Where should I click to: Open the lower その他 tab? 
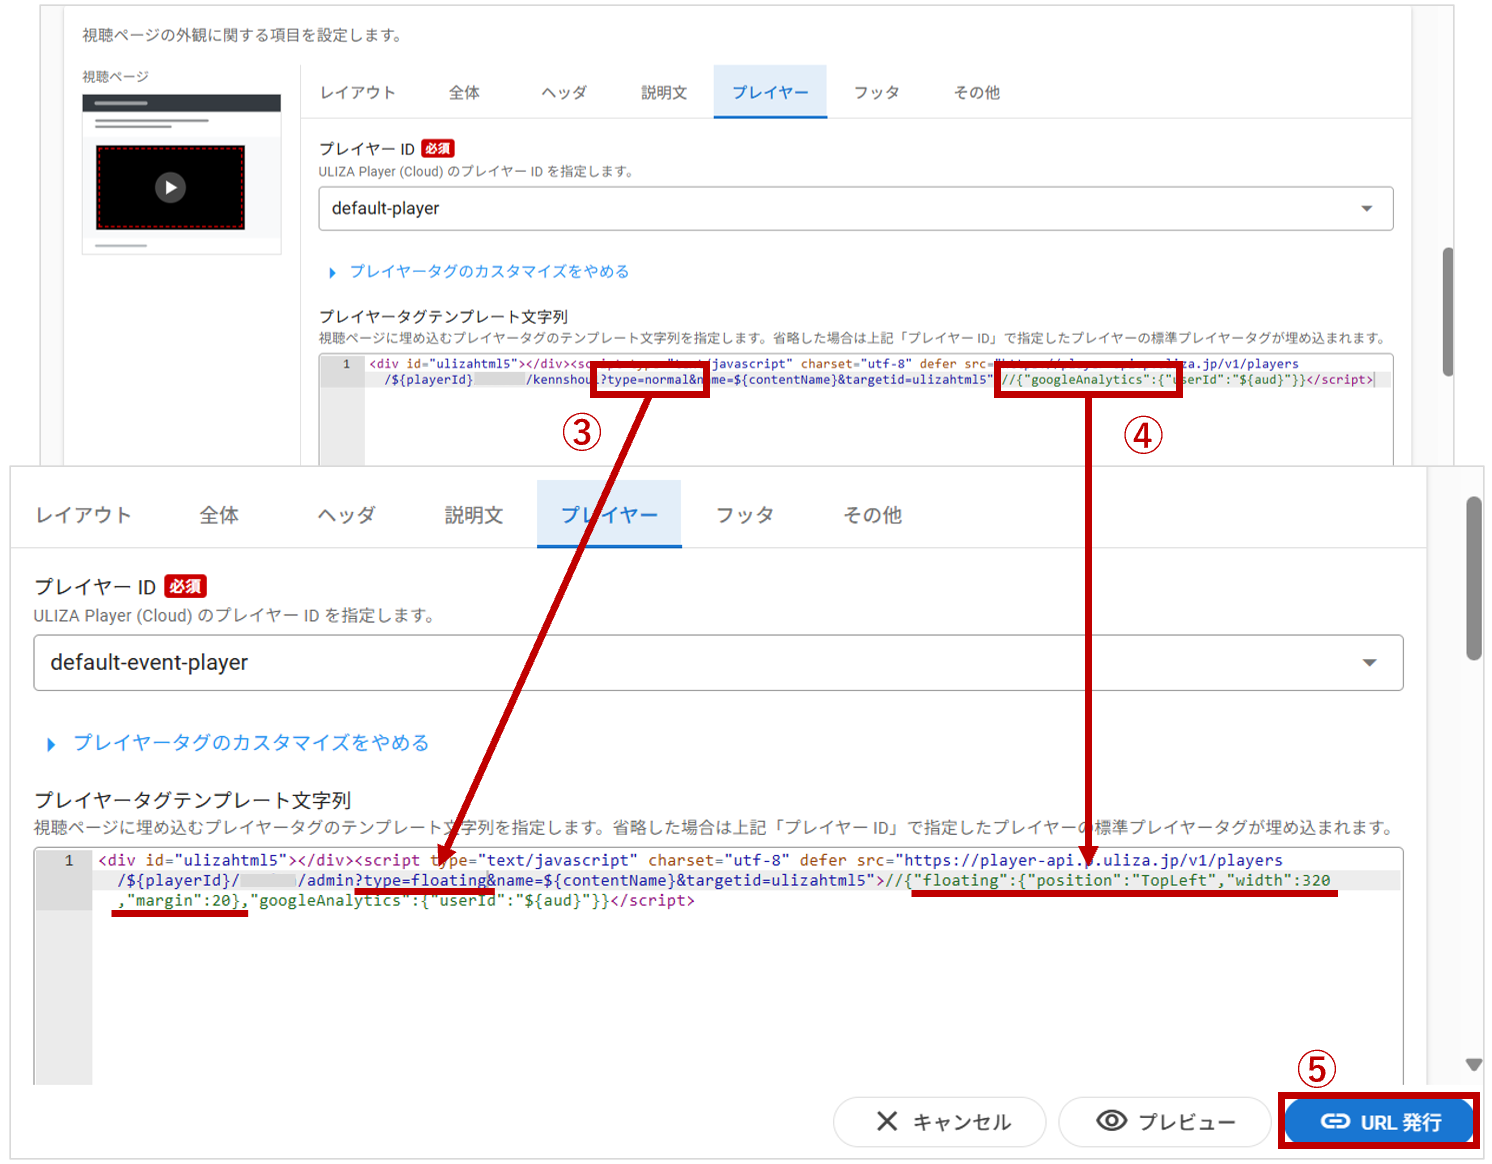pos(872,515)
